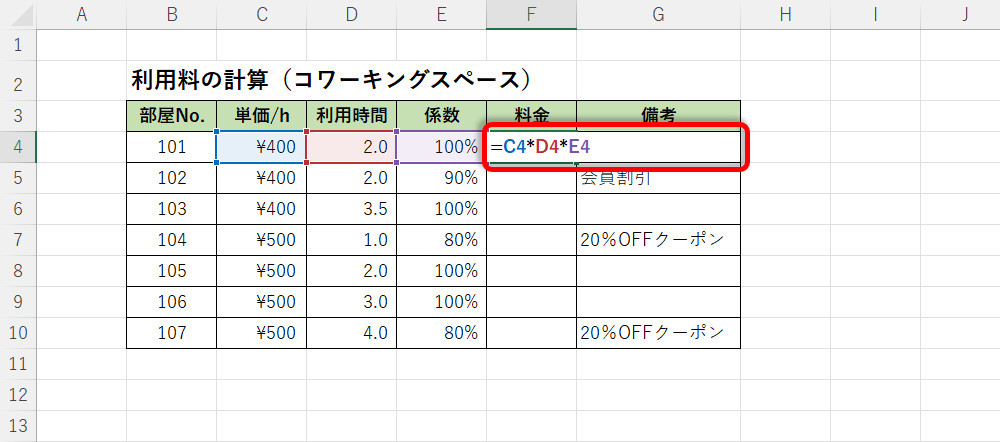The width and height of the screenshot is (1000, 442).
Task: Select column C header
Action: [261, 15]
